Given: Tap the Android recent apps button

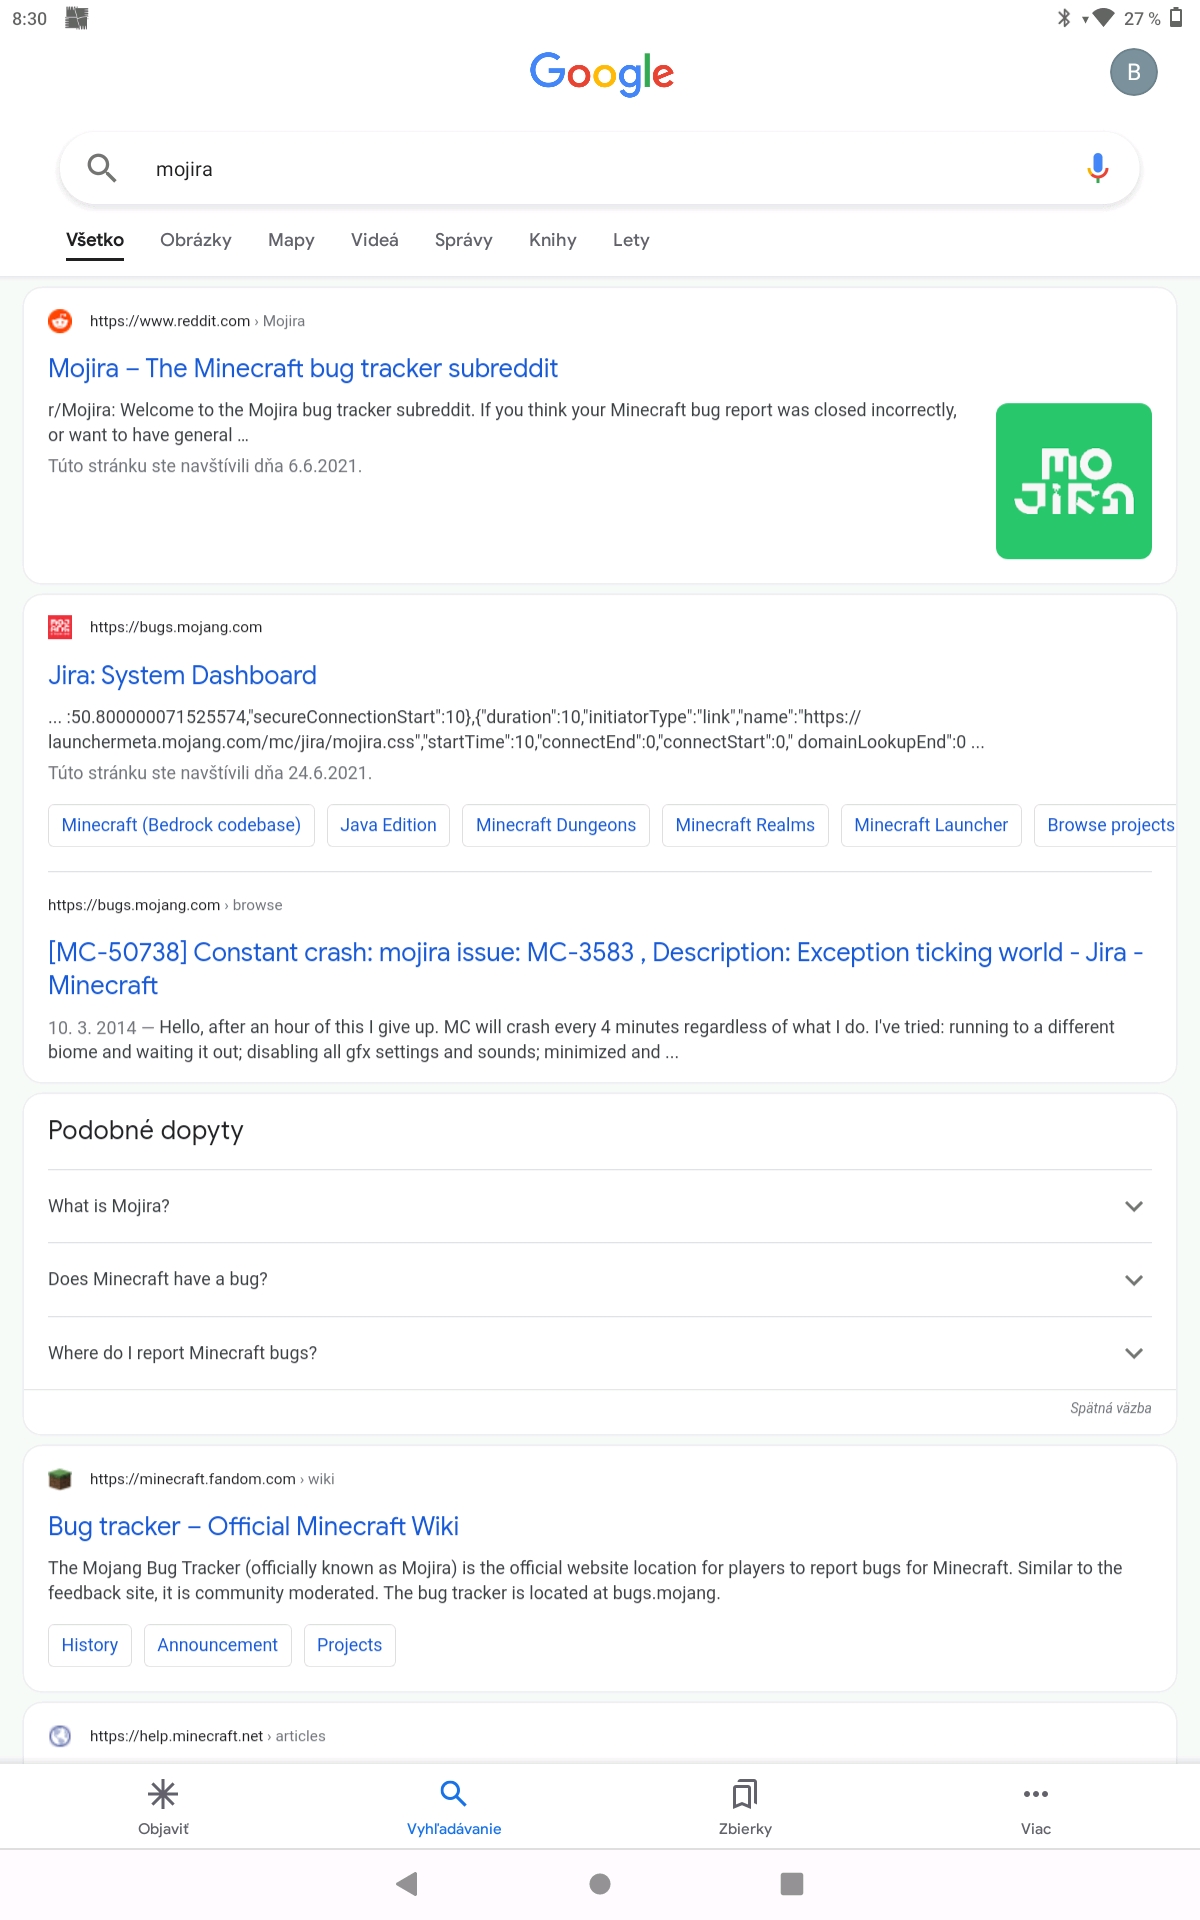Looking at the screenshot, I should [792, 1884].
